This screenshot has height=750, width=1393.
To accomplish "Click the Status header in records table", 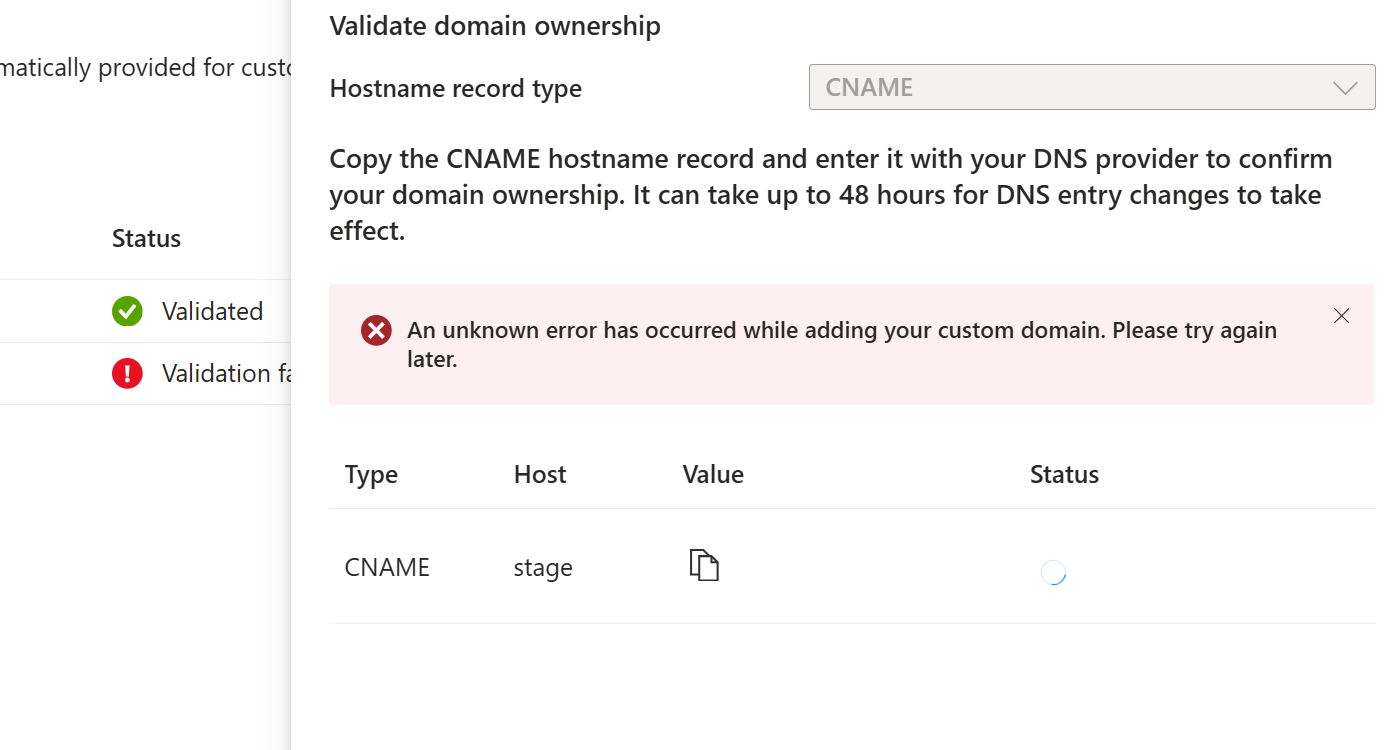I will tap(1064, 474).
